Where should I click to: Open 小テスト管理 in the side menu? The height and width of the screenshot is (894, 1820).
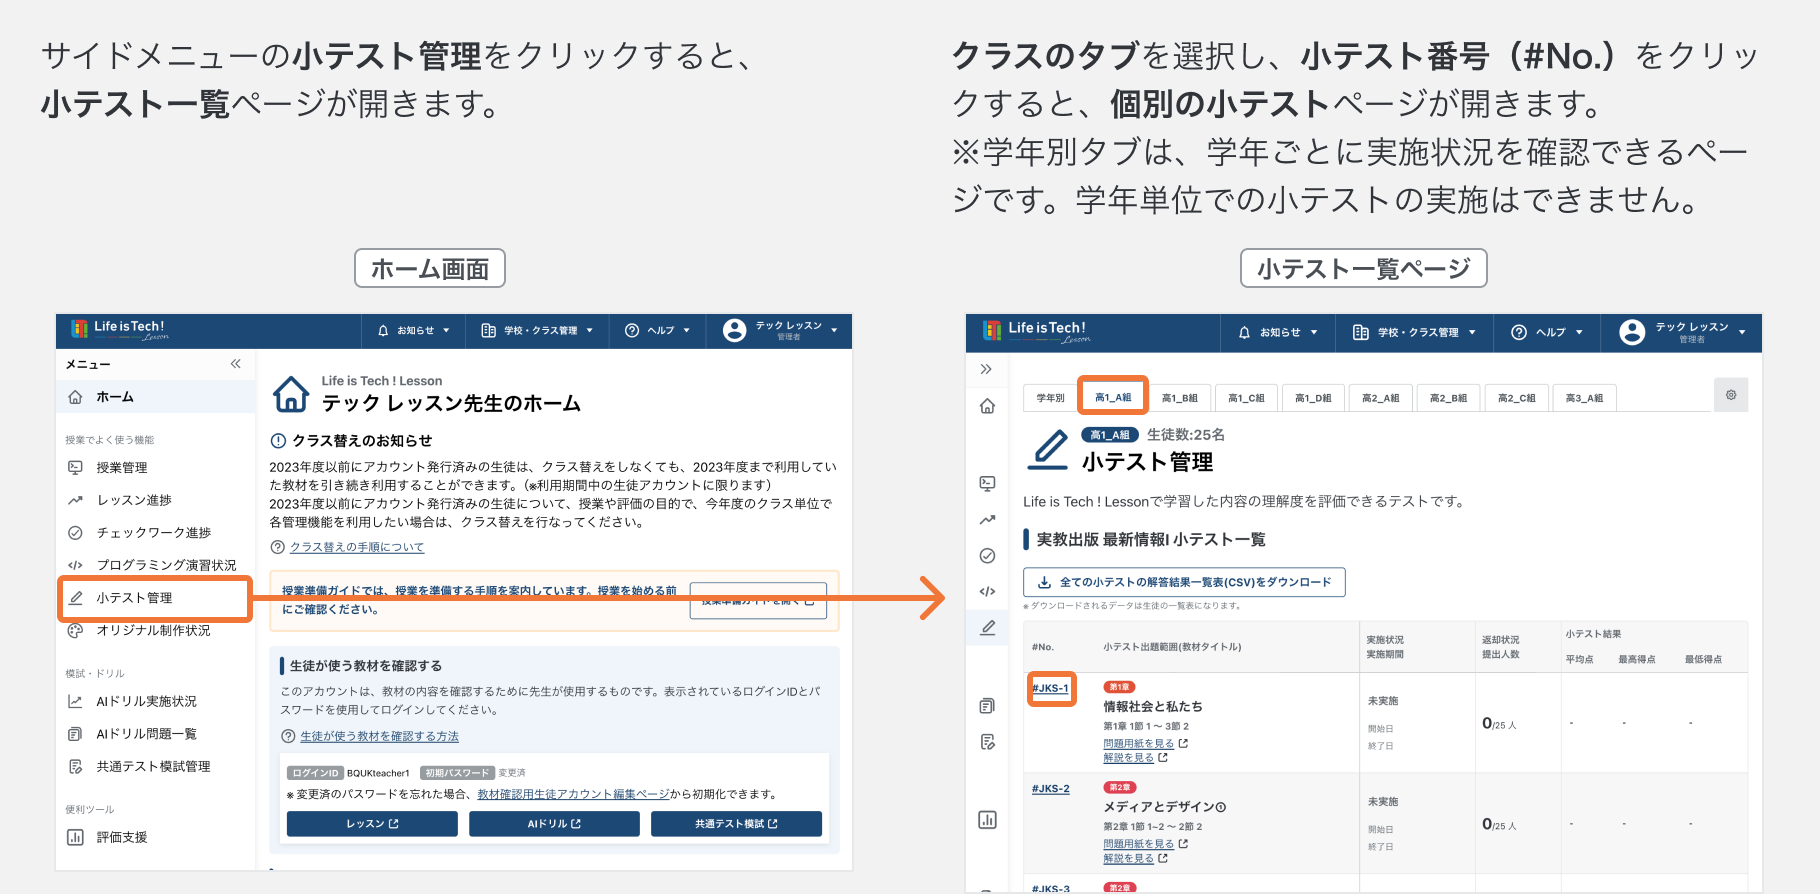pos(154,598)
